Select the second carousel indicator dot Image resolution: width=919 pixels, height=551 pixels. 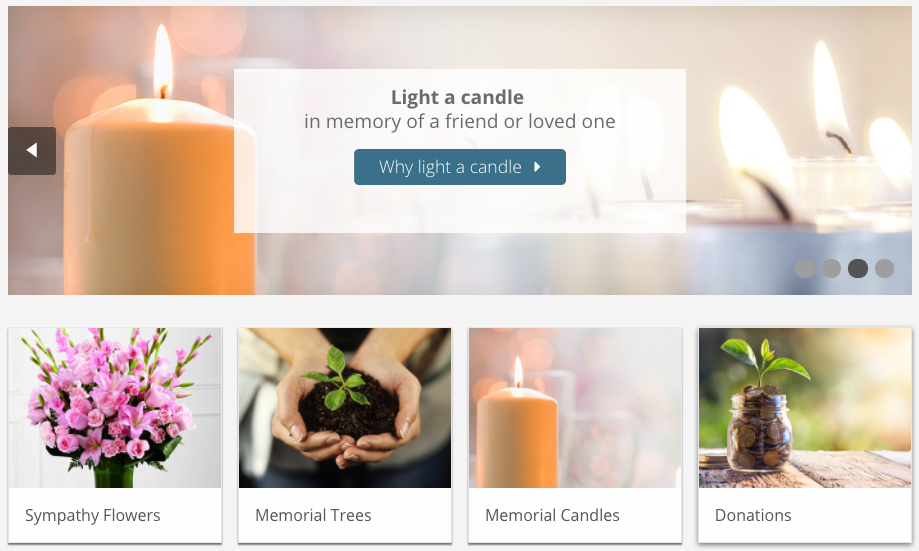[831, 268]
